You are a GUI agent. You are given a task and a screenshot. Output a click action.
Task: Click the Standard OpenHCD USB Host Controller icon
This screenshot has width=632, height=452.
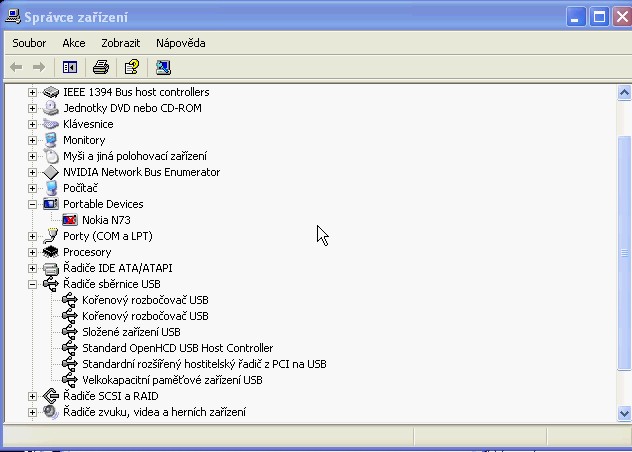pyautogui.click(x=70, y=348)
